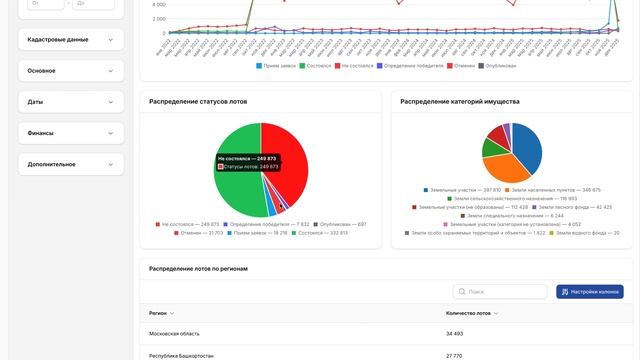Select the lot count value 27 770
Screen dimensions: 640x360
[454, 356]
